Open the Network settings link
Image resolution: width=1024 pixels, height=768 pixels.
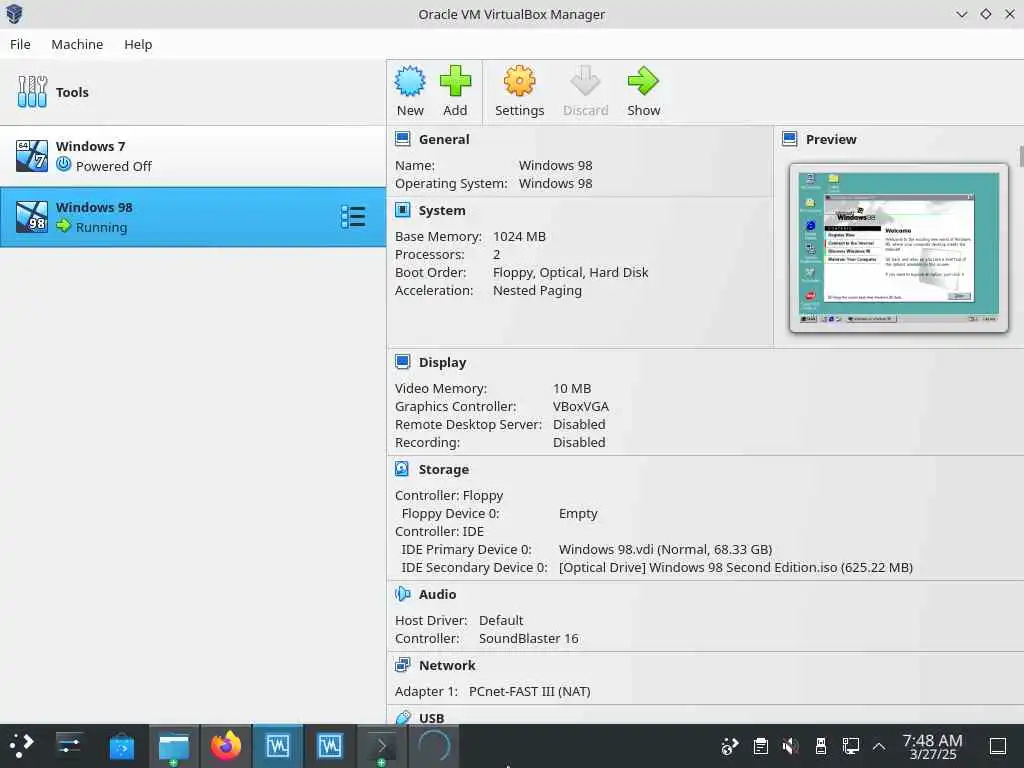click(447, 665)
